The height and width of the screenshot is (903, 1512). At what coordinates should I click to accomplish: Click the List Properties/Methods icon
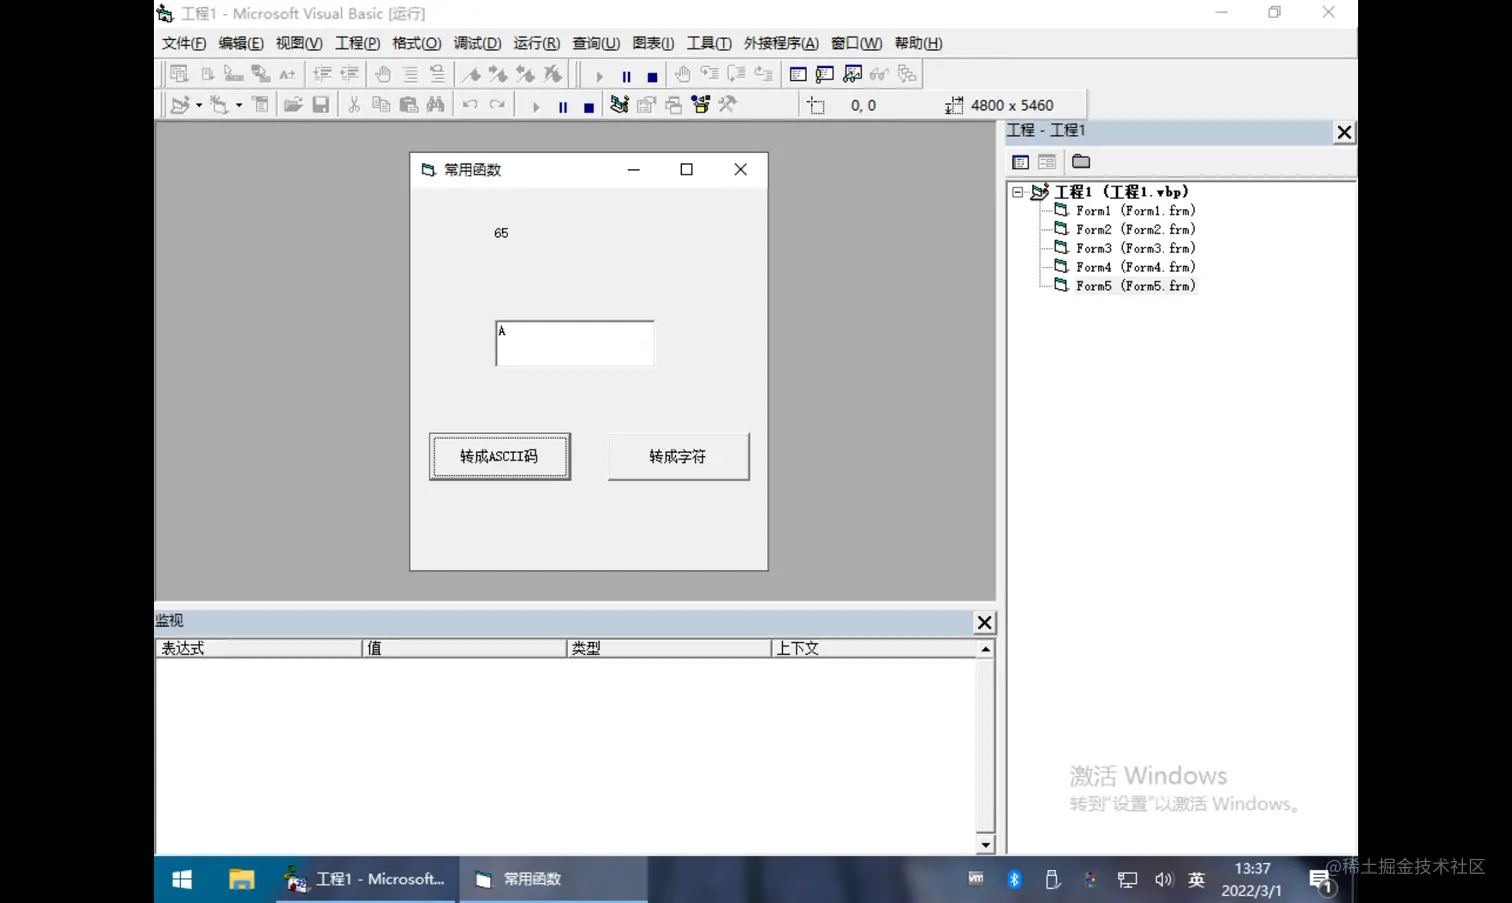[x=179, y=74]
